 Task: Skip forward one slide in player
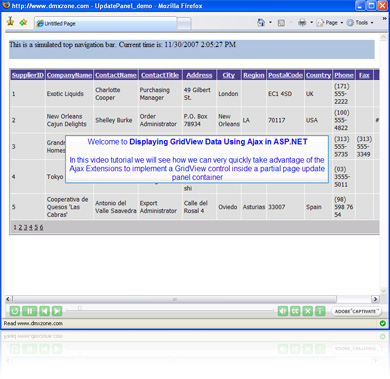(57, 311)
